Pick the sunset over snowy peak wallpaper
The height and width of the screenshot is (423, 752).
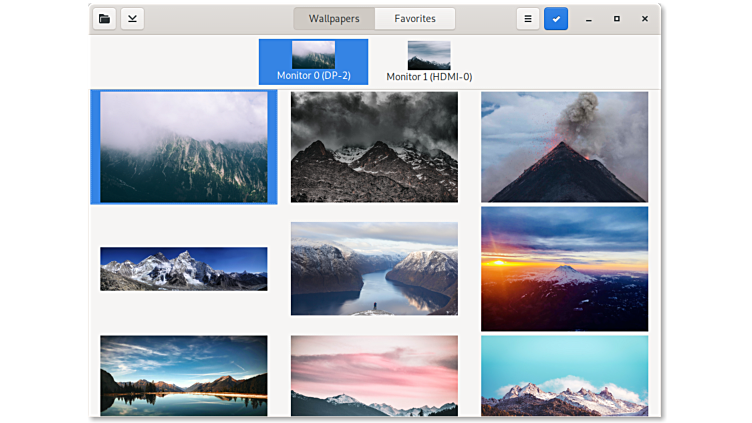tap(564, 269)
